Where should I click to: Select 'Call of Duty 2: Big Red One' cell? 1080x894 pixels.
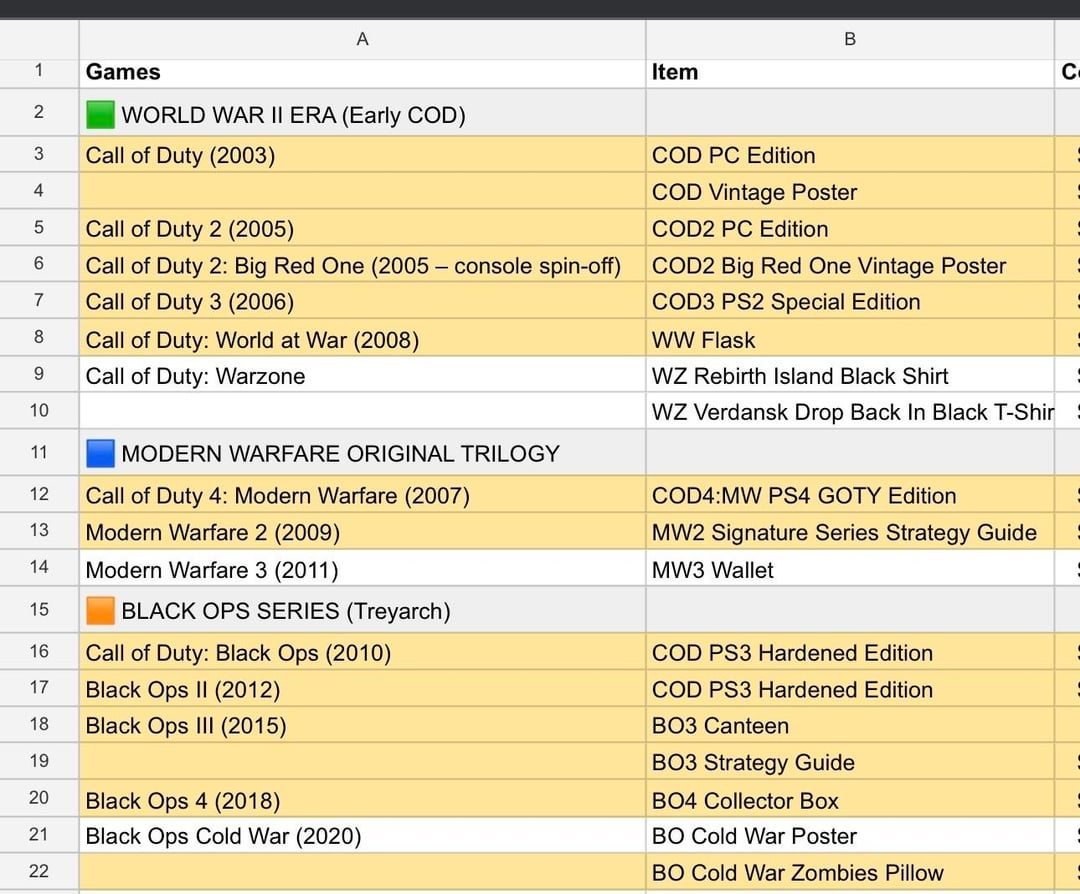tap(362, 265)
